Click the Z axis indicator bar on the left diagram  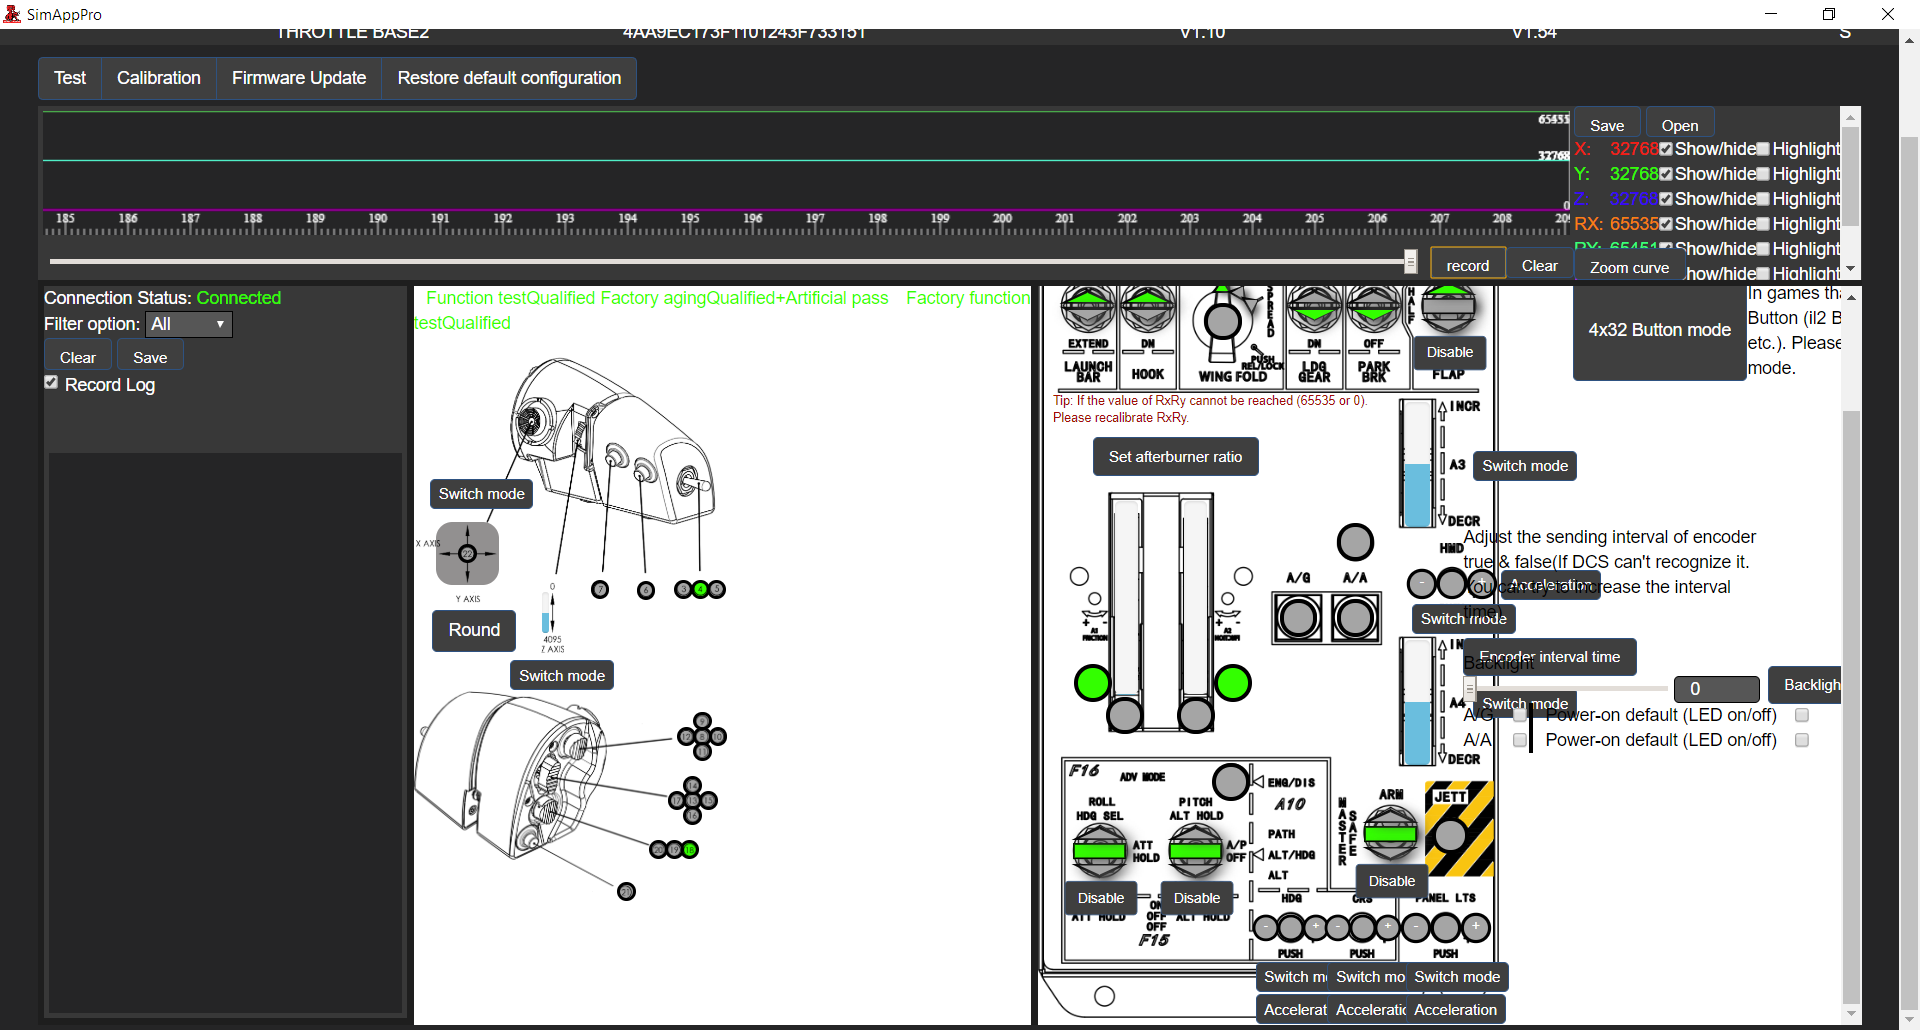point(546,612)
